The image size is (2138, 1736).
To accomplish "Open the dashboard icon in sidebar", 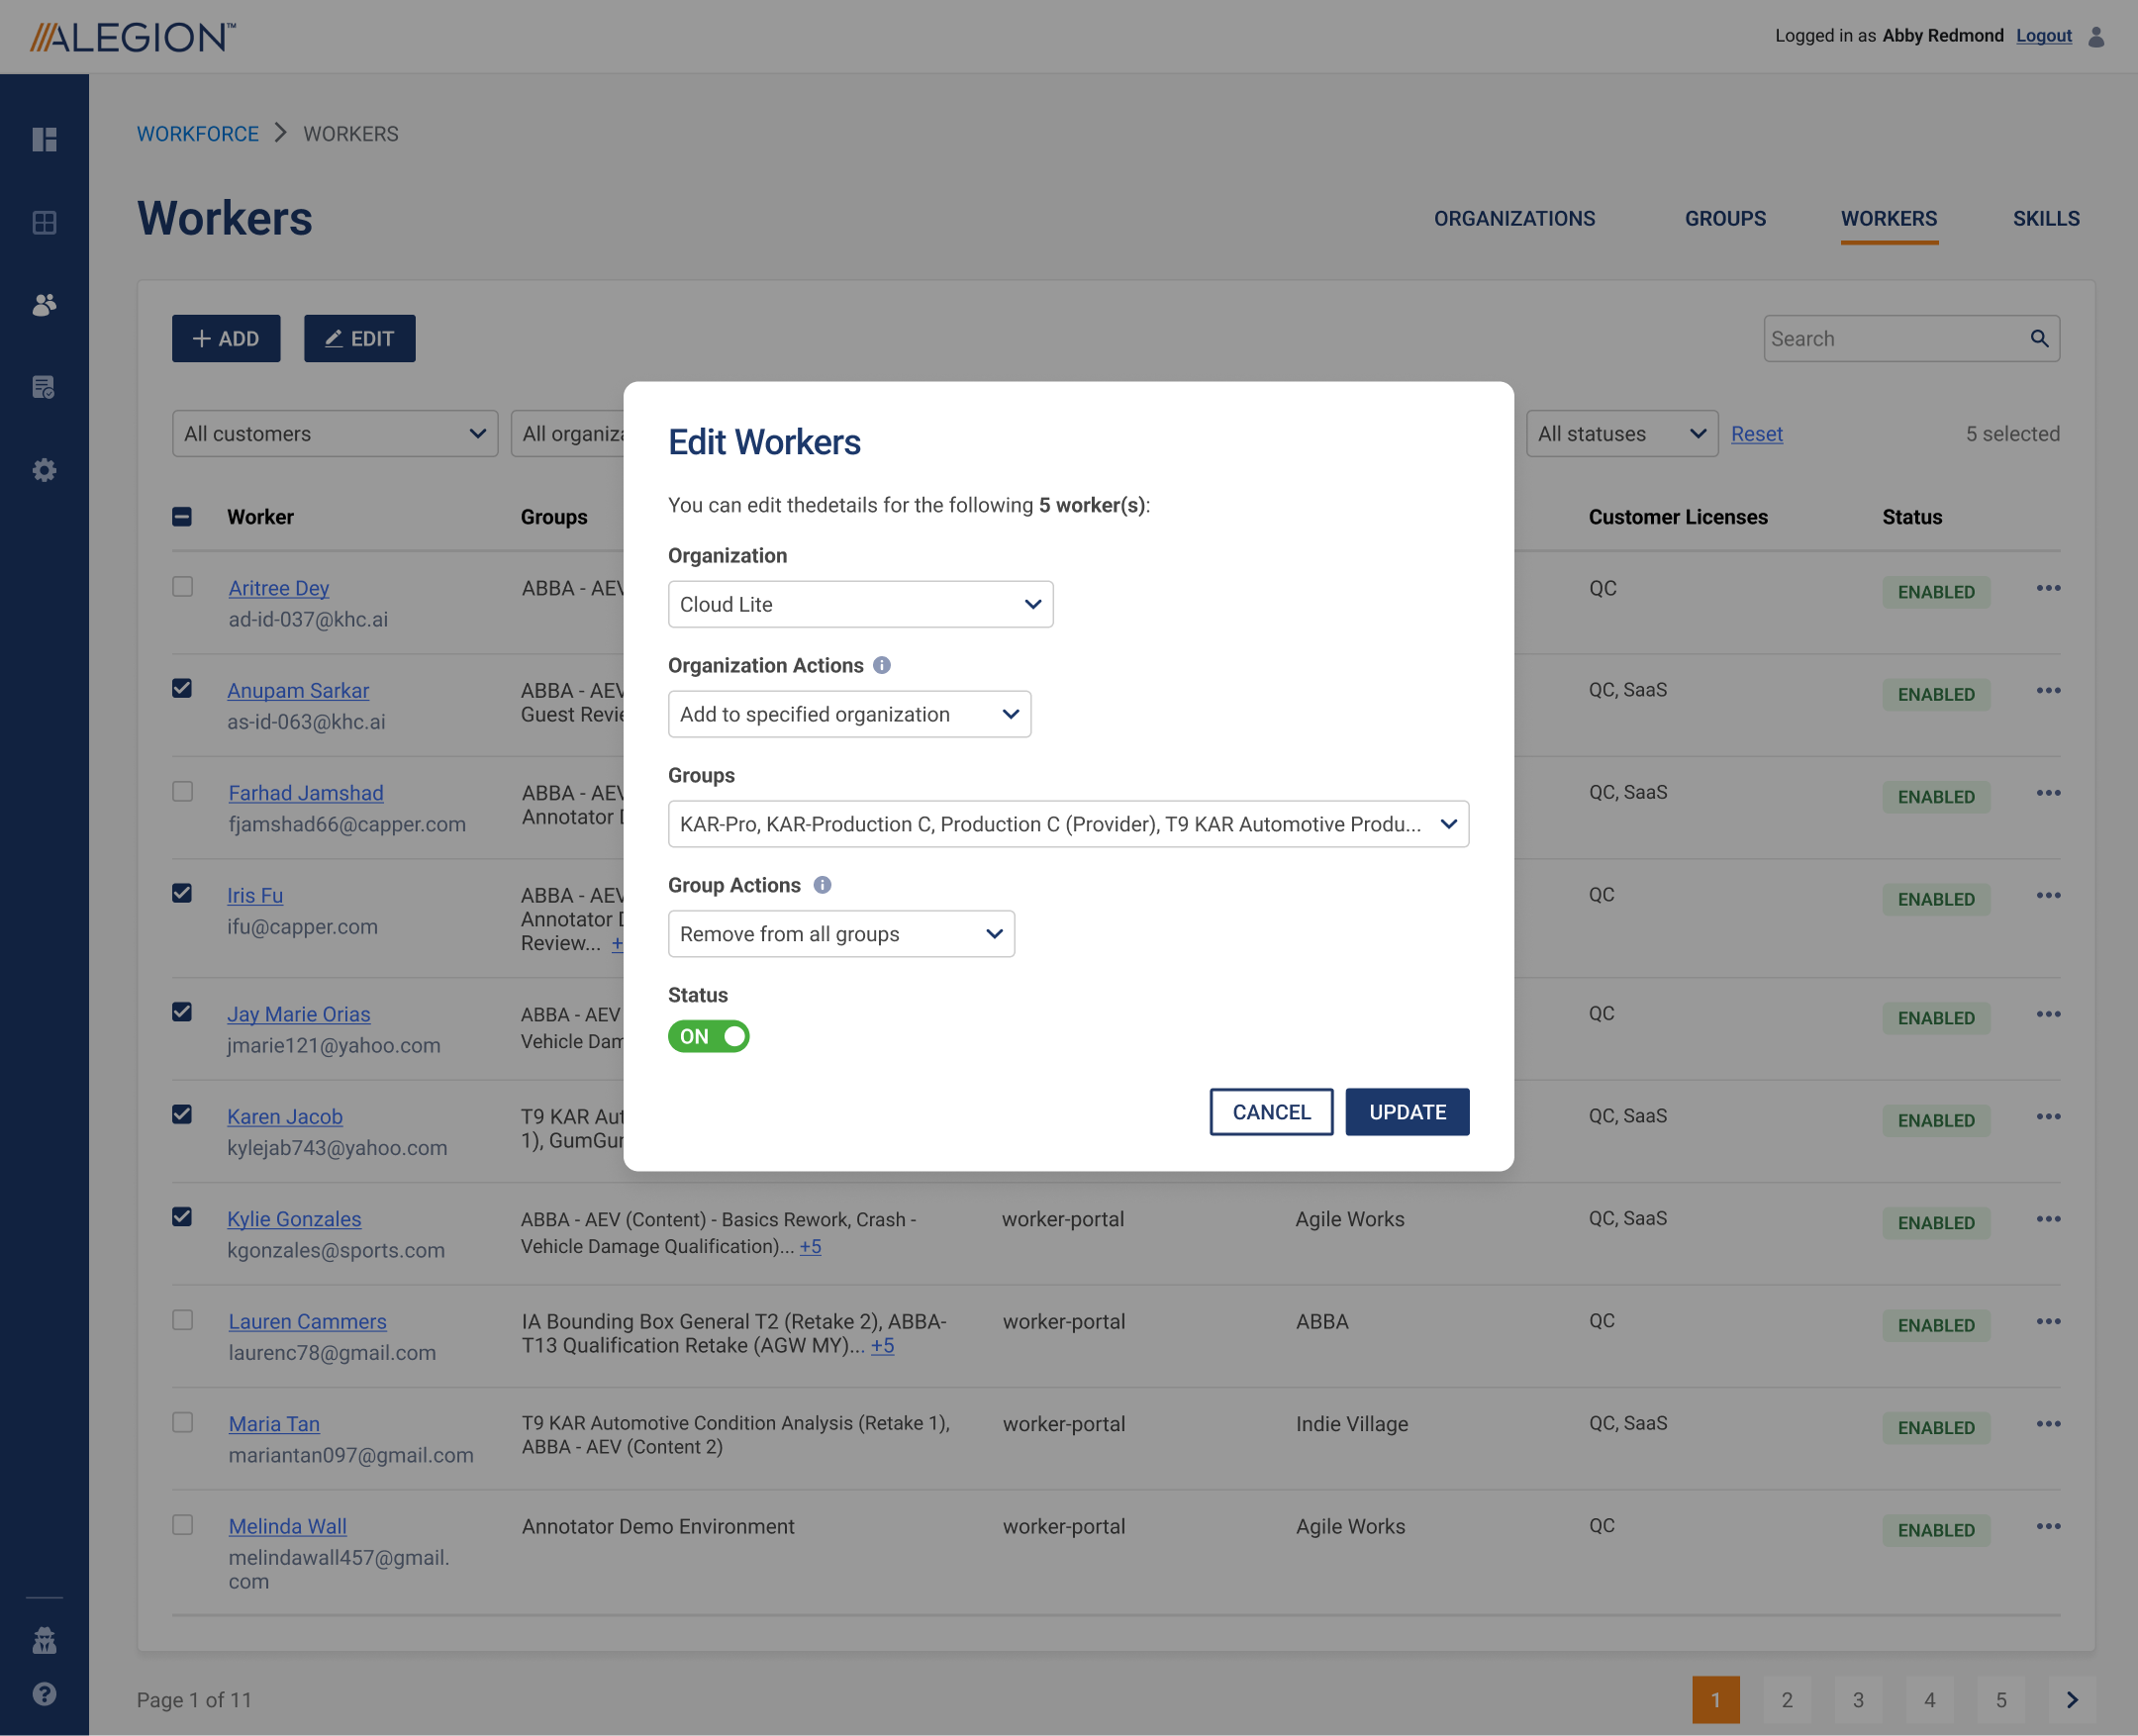I will click(x=44, y=139).
